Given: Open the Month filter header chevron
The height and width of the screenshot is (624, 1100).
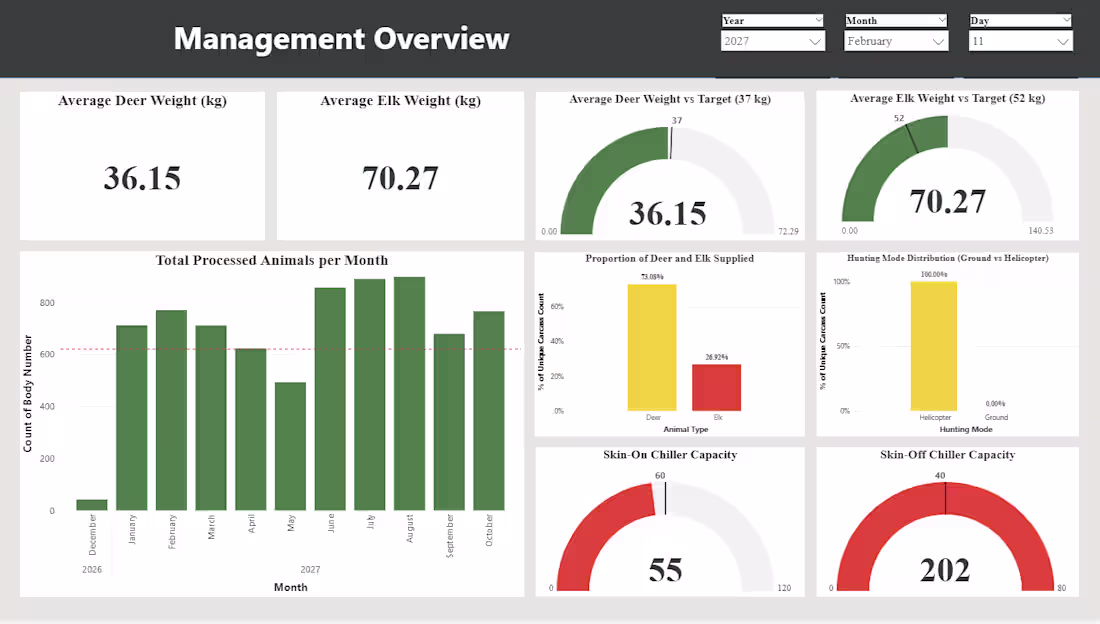Looking at the screenshot, I should click(943, 20).
